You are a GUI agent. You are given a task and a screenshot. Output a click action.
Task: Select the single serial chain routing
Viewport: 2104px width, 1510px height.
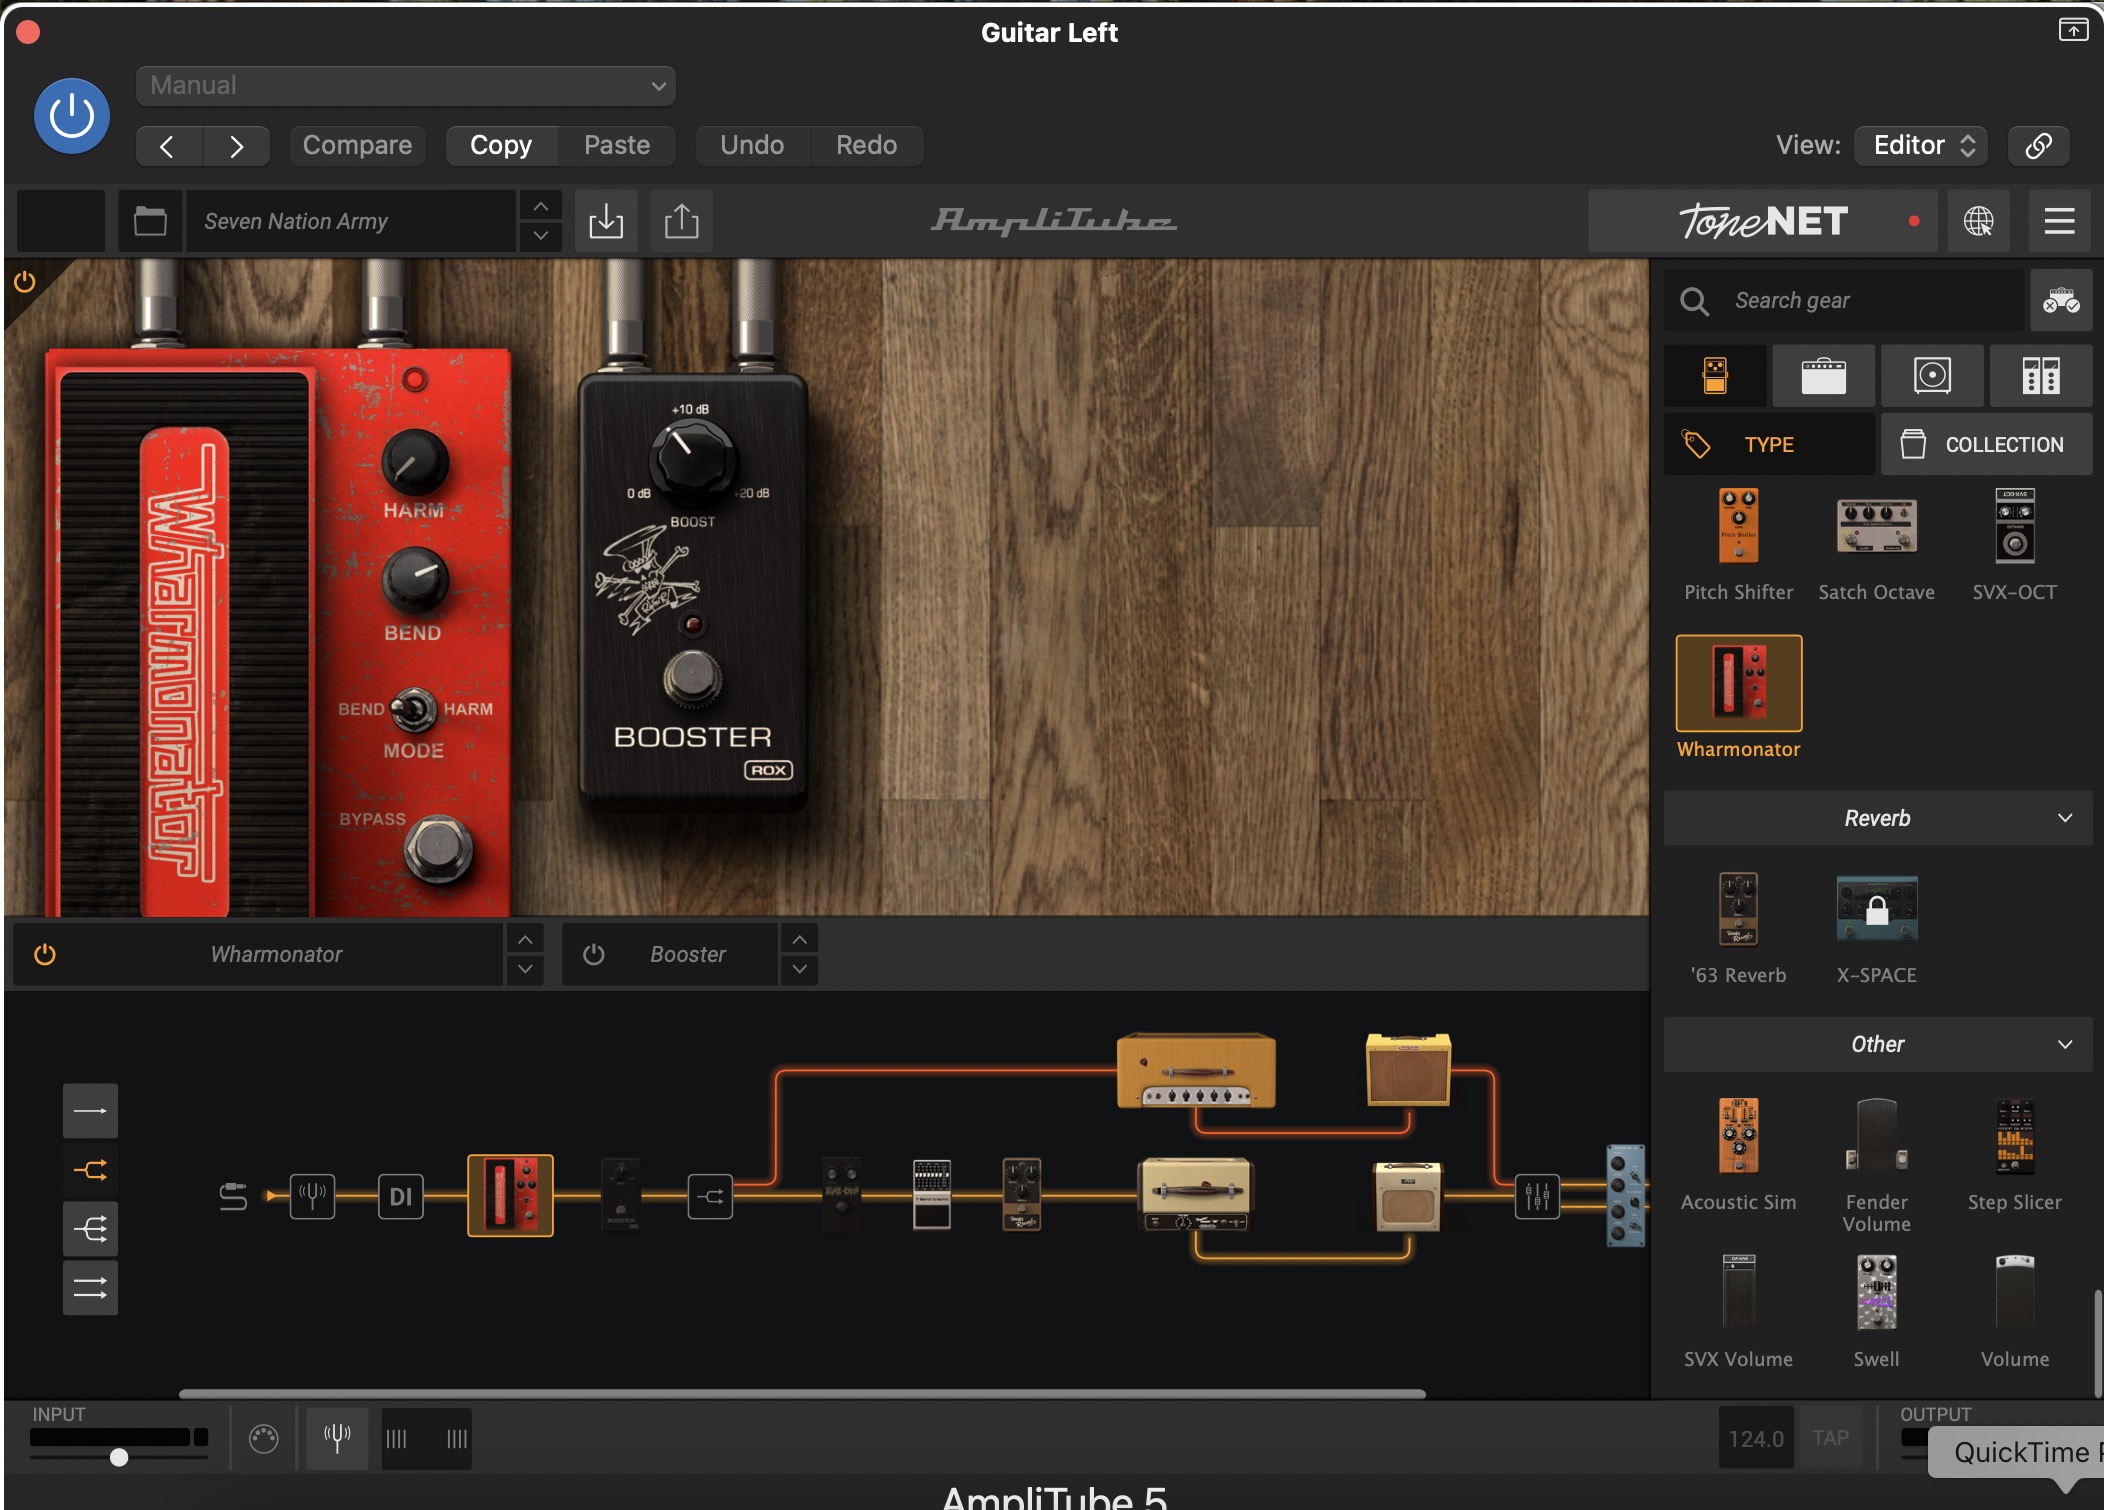click(x=90, y=1111)
